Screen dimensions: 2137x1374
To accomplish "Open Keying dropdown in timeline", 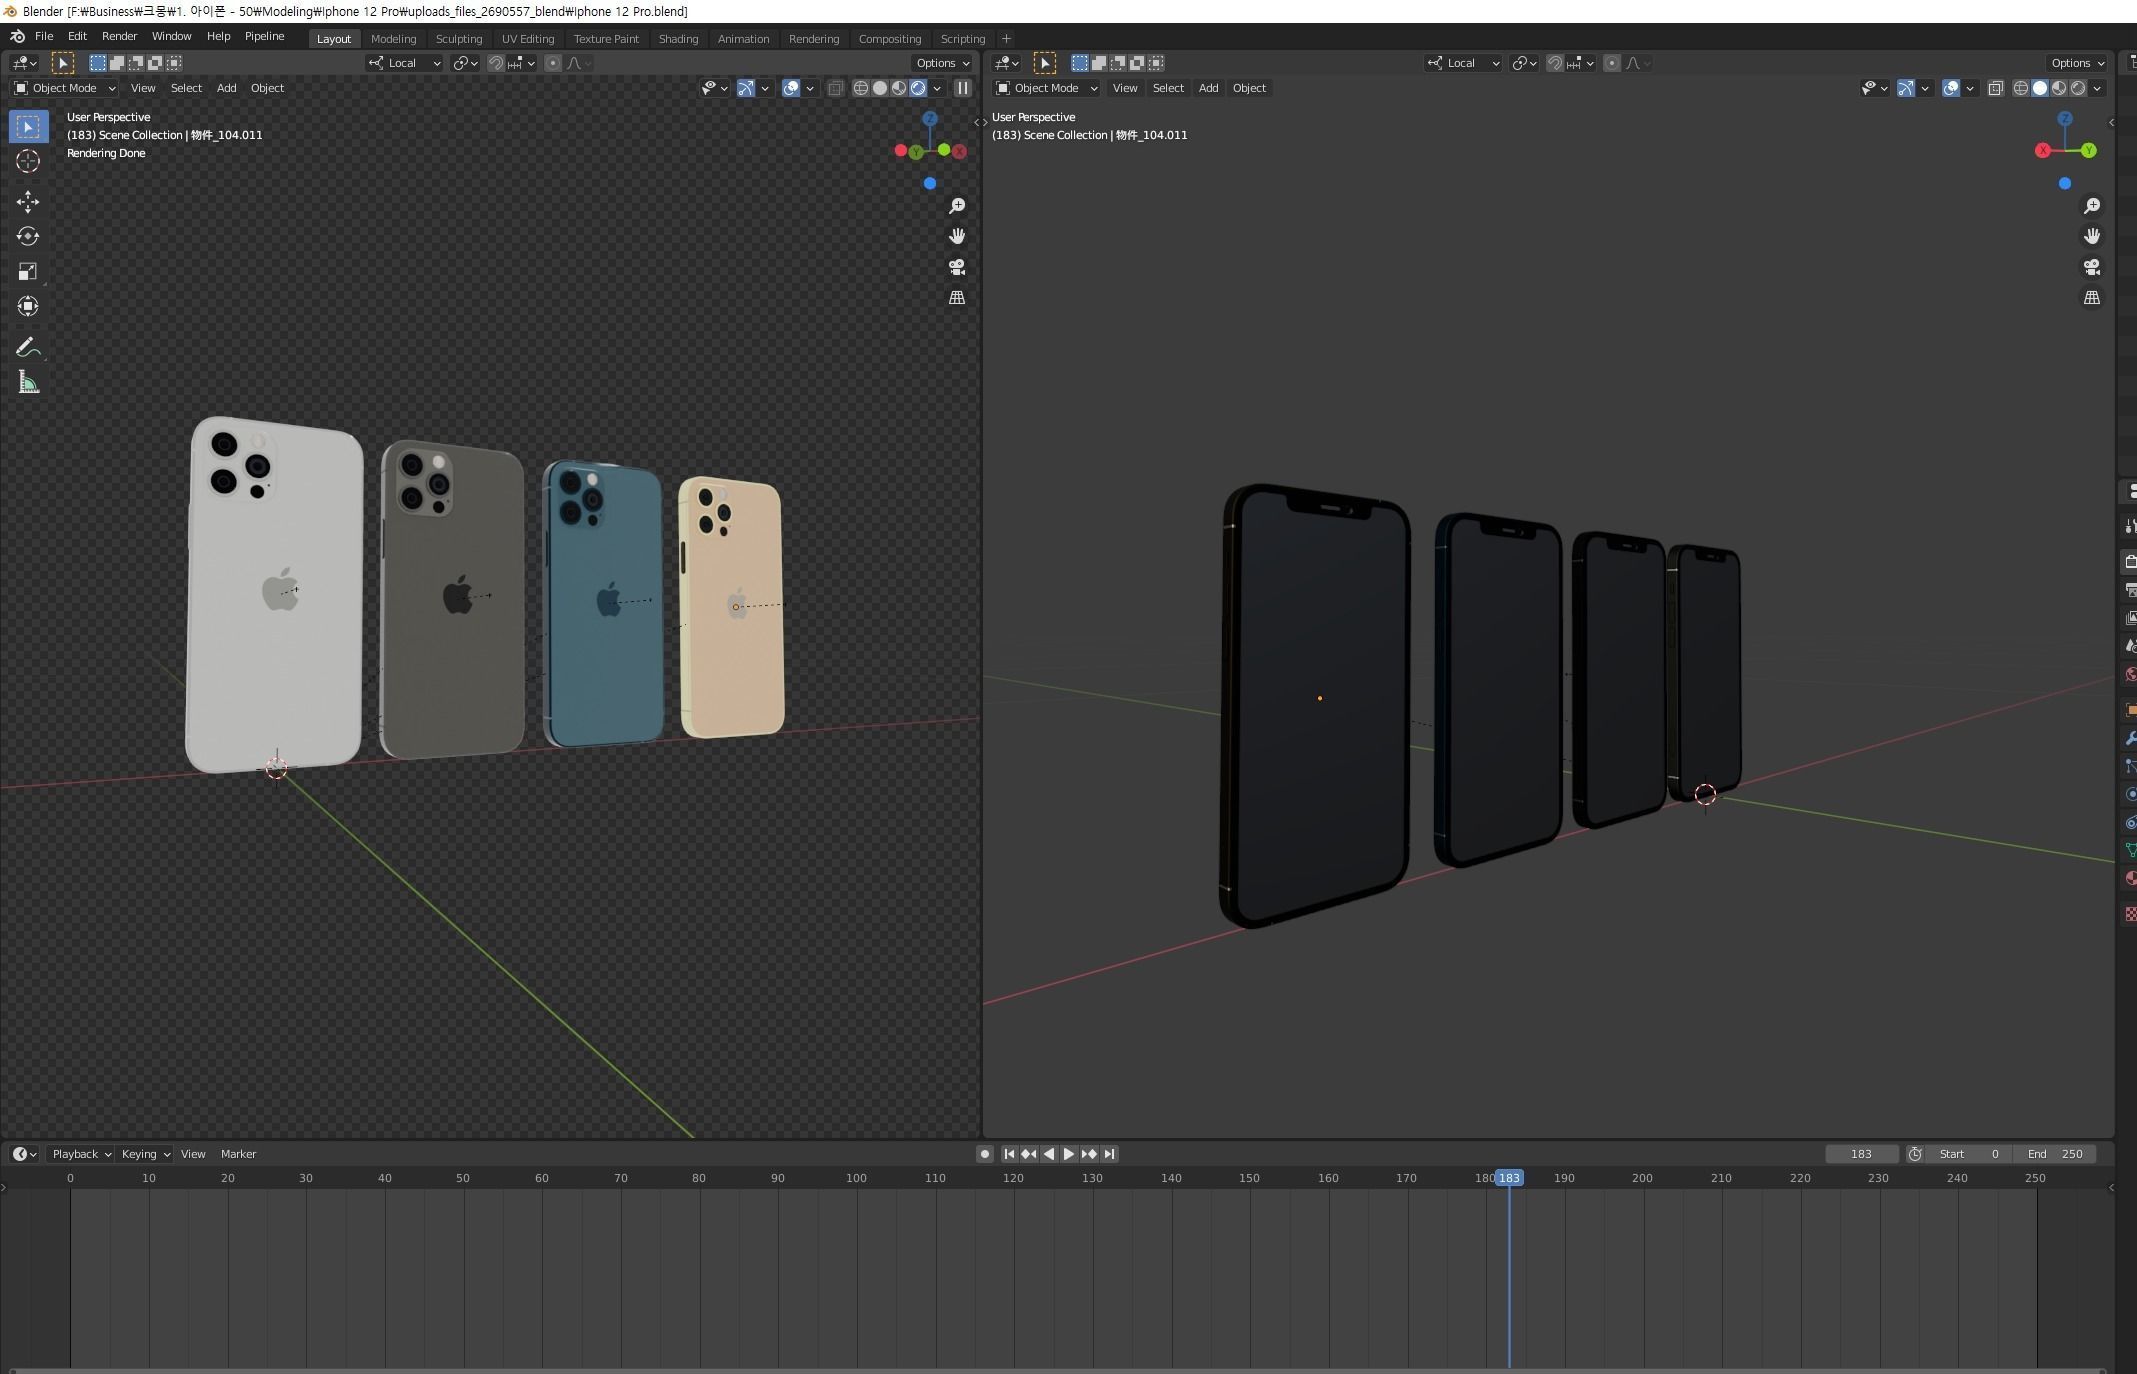I will 145,1154.
